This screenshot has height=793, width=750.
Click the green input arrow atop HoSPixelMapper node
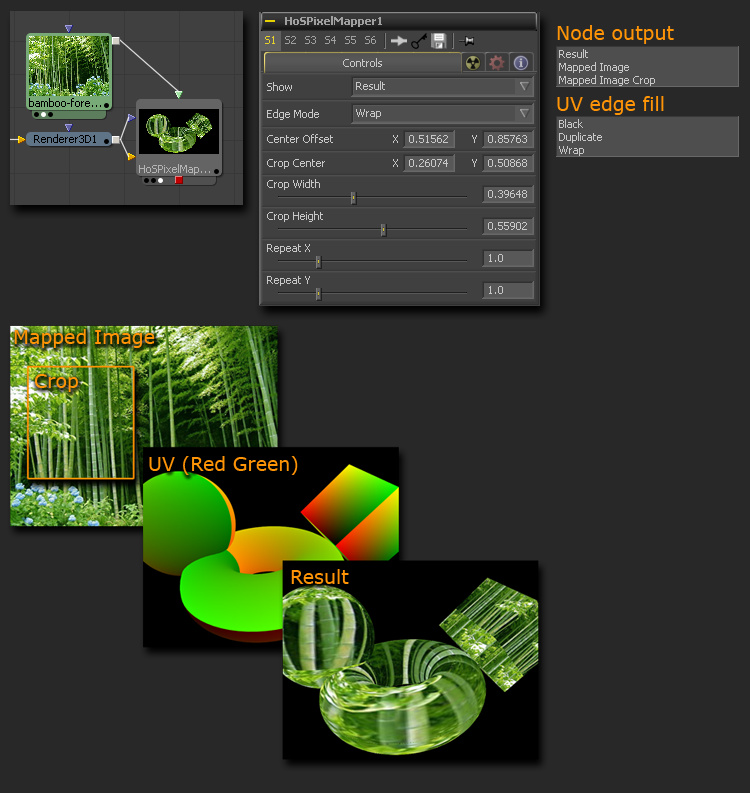179,94
